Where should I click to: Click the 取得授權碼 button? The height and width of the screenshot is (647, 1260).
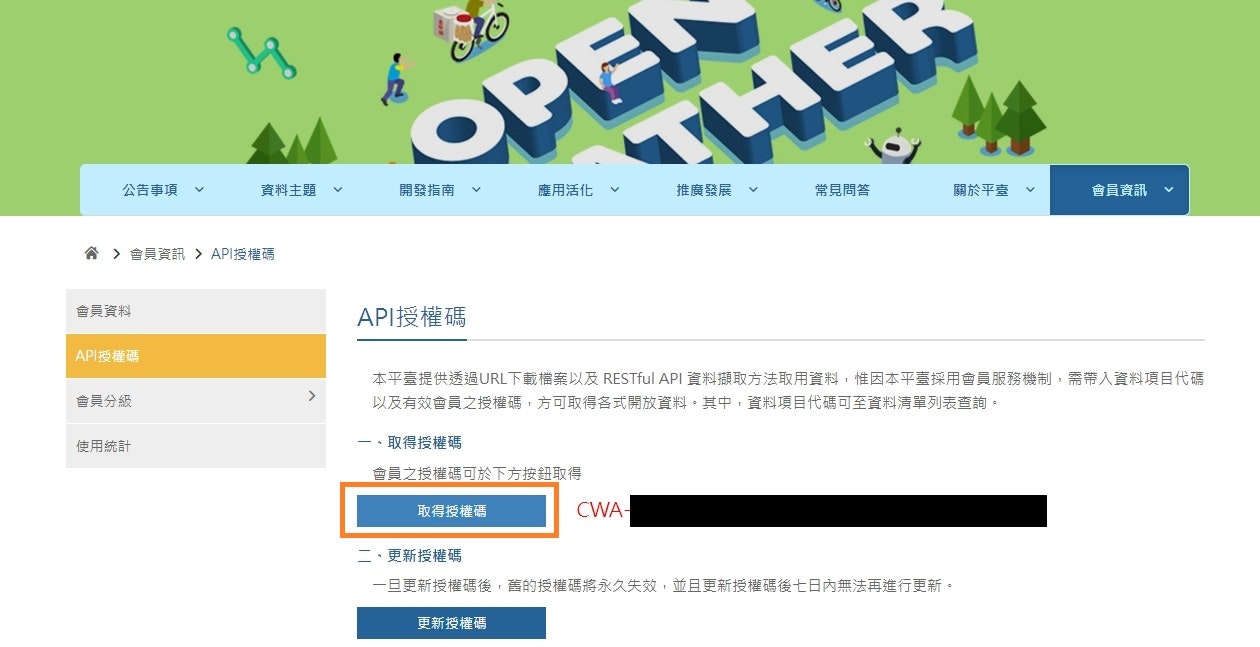point(451,511)
